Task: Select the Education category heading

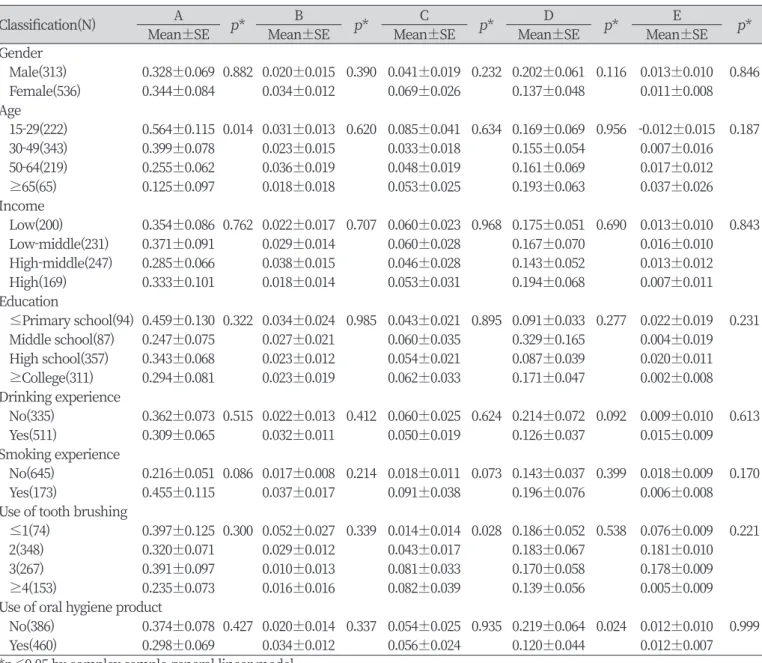Action: [29, 301]
